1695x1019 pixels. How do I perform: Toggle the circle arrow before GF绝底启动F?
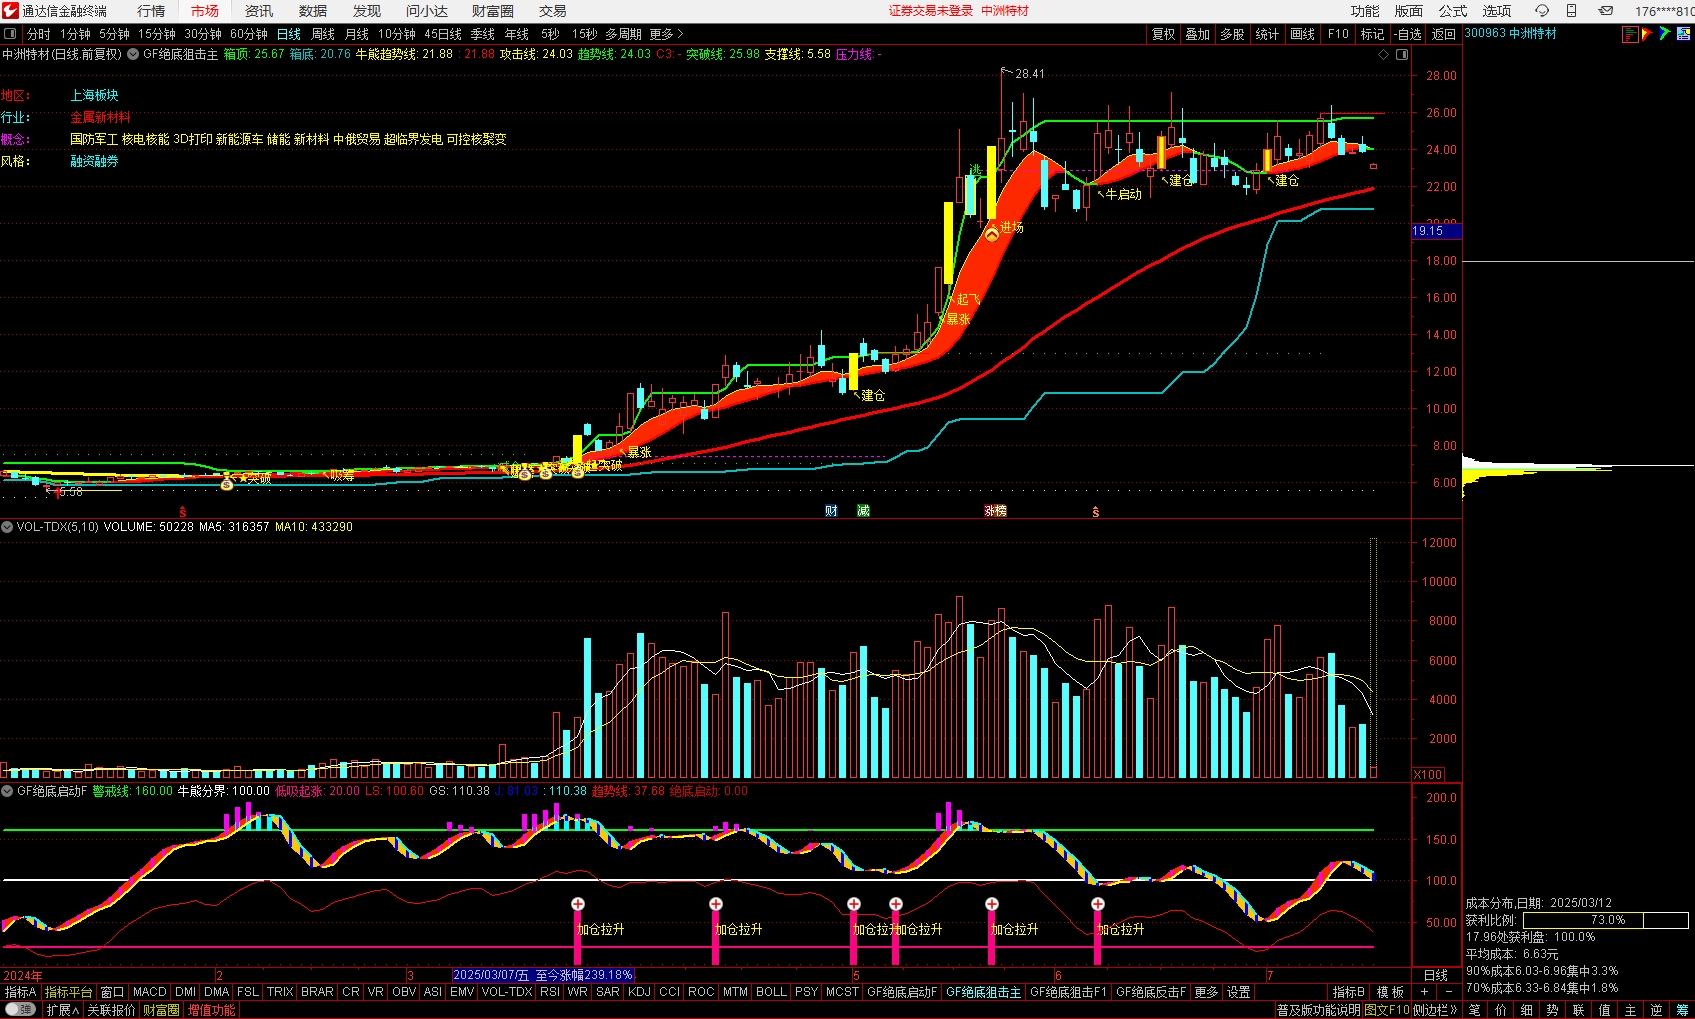point(7,791)
